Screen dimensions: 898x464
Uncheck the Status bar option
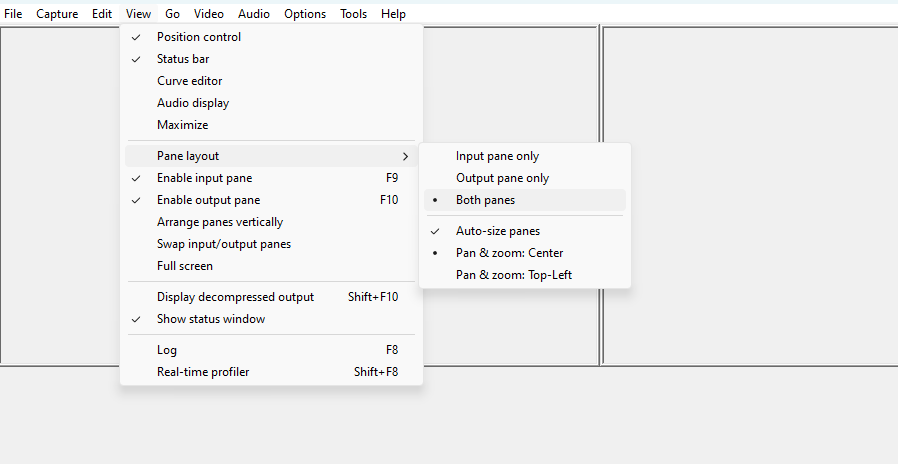271,59
